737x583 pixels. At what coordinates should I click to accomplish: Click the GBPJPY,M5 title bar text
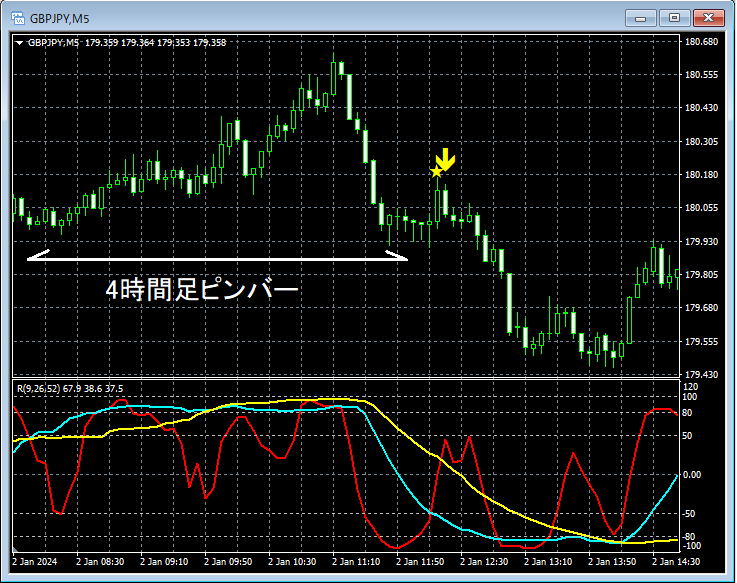(x=59, y=19)
